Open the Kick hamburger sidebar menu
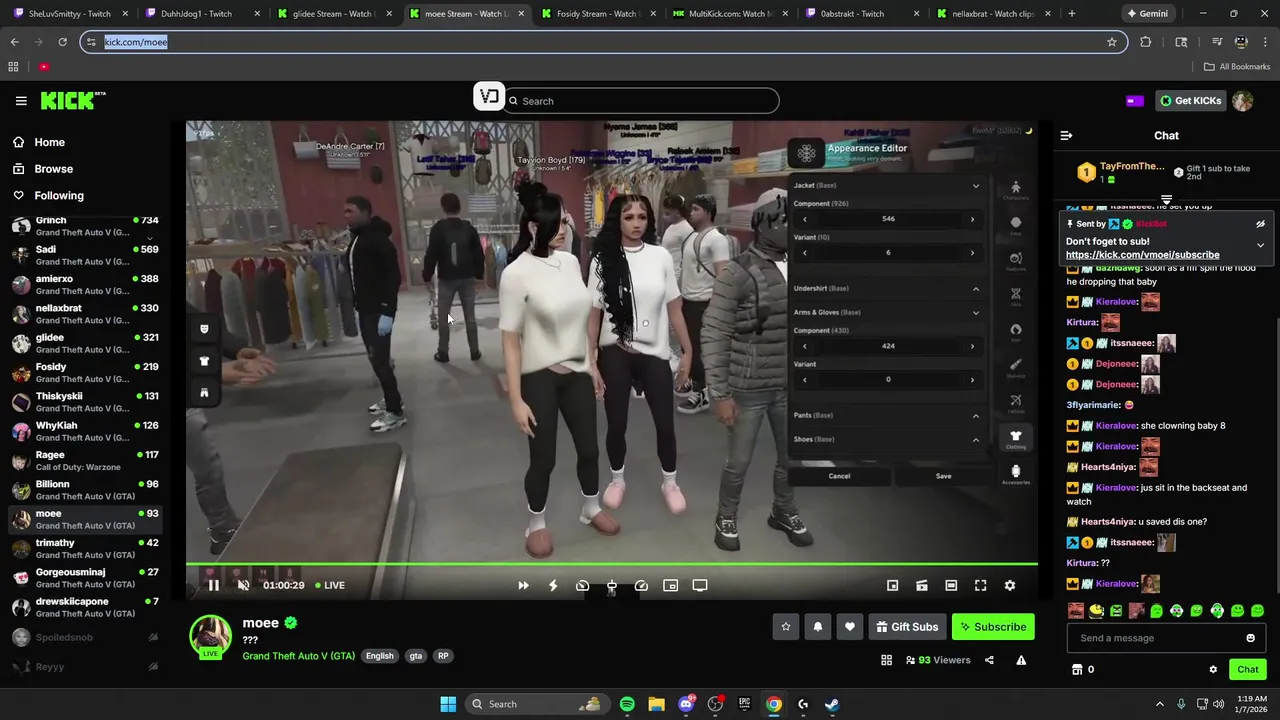This screenshot has width=1280, height=720. [x=21, y=101]
